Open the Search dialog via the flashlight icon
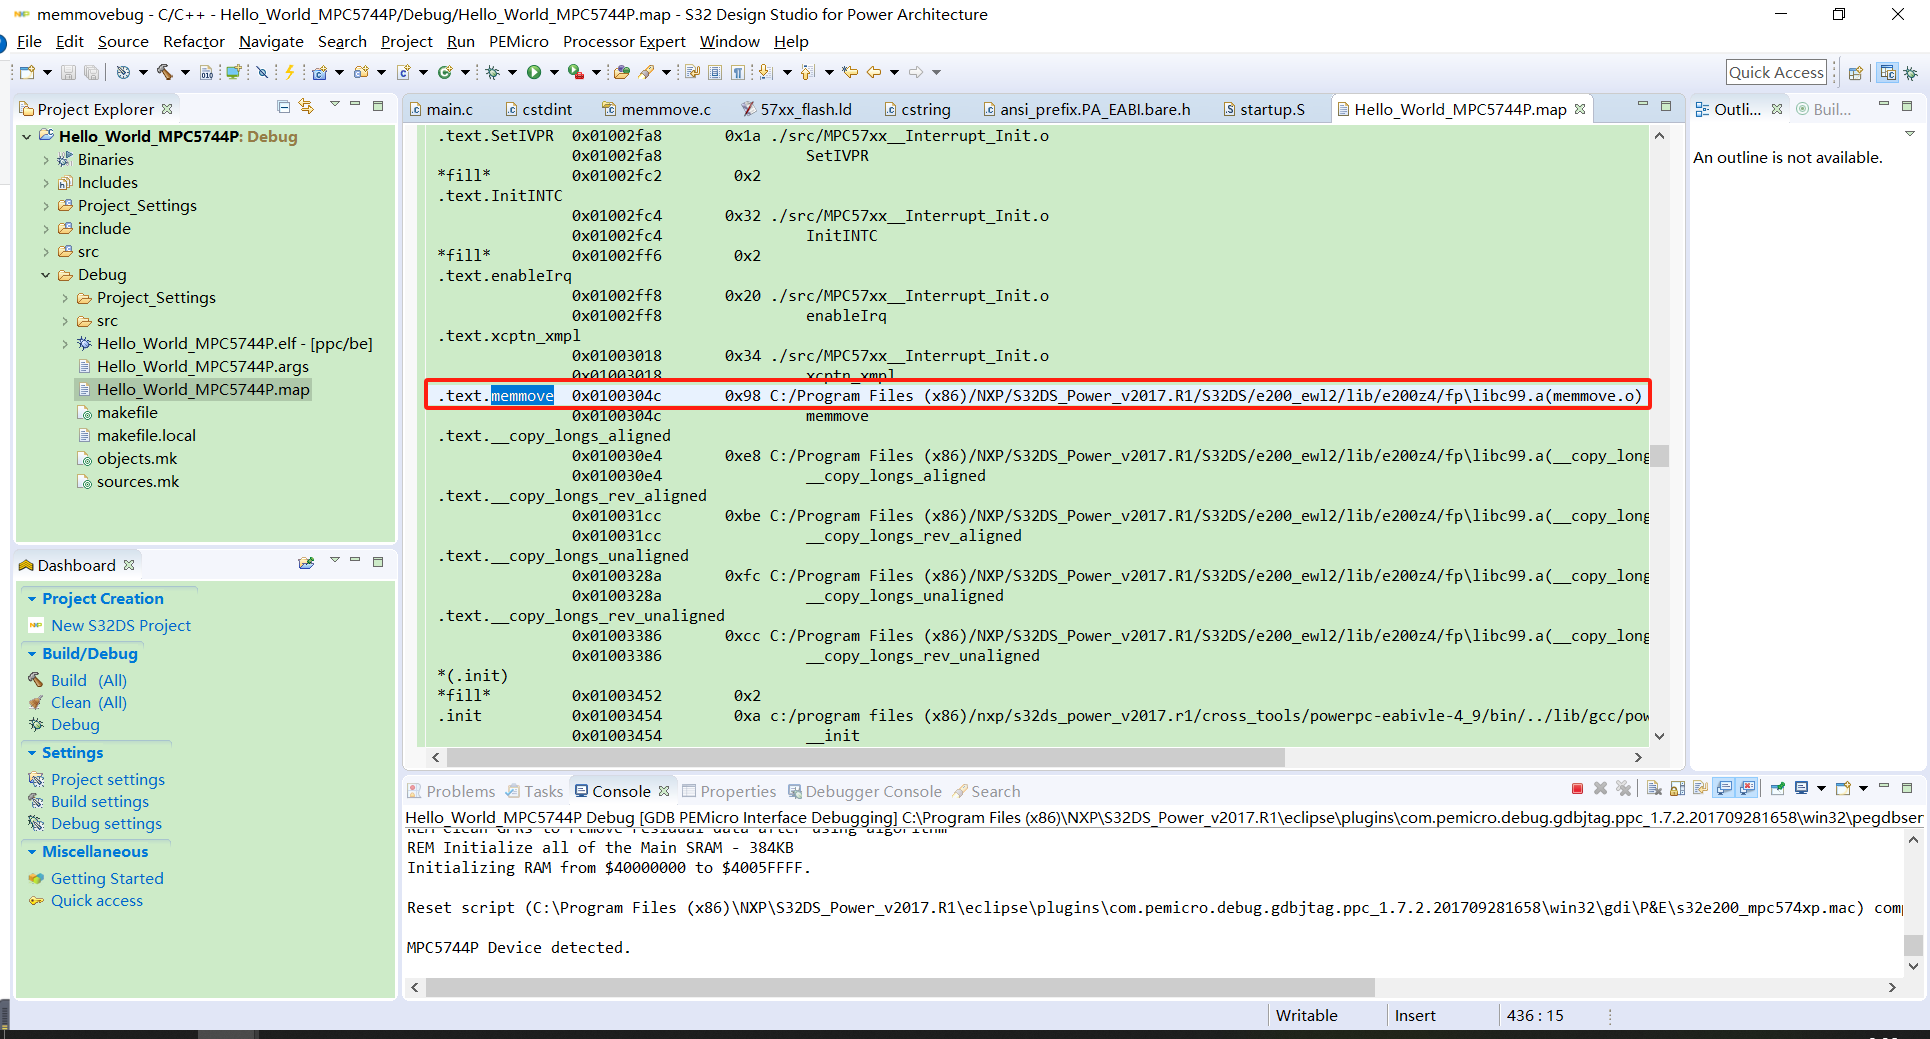The image size is (1930, 1039). pos(645,72)
